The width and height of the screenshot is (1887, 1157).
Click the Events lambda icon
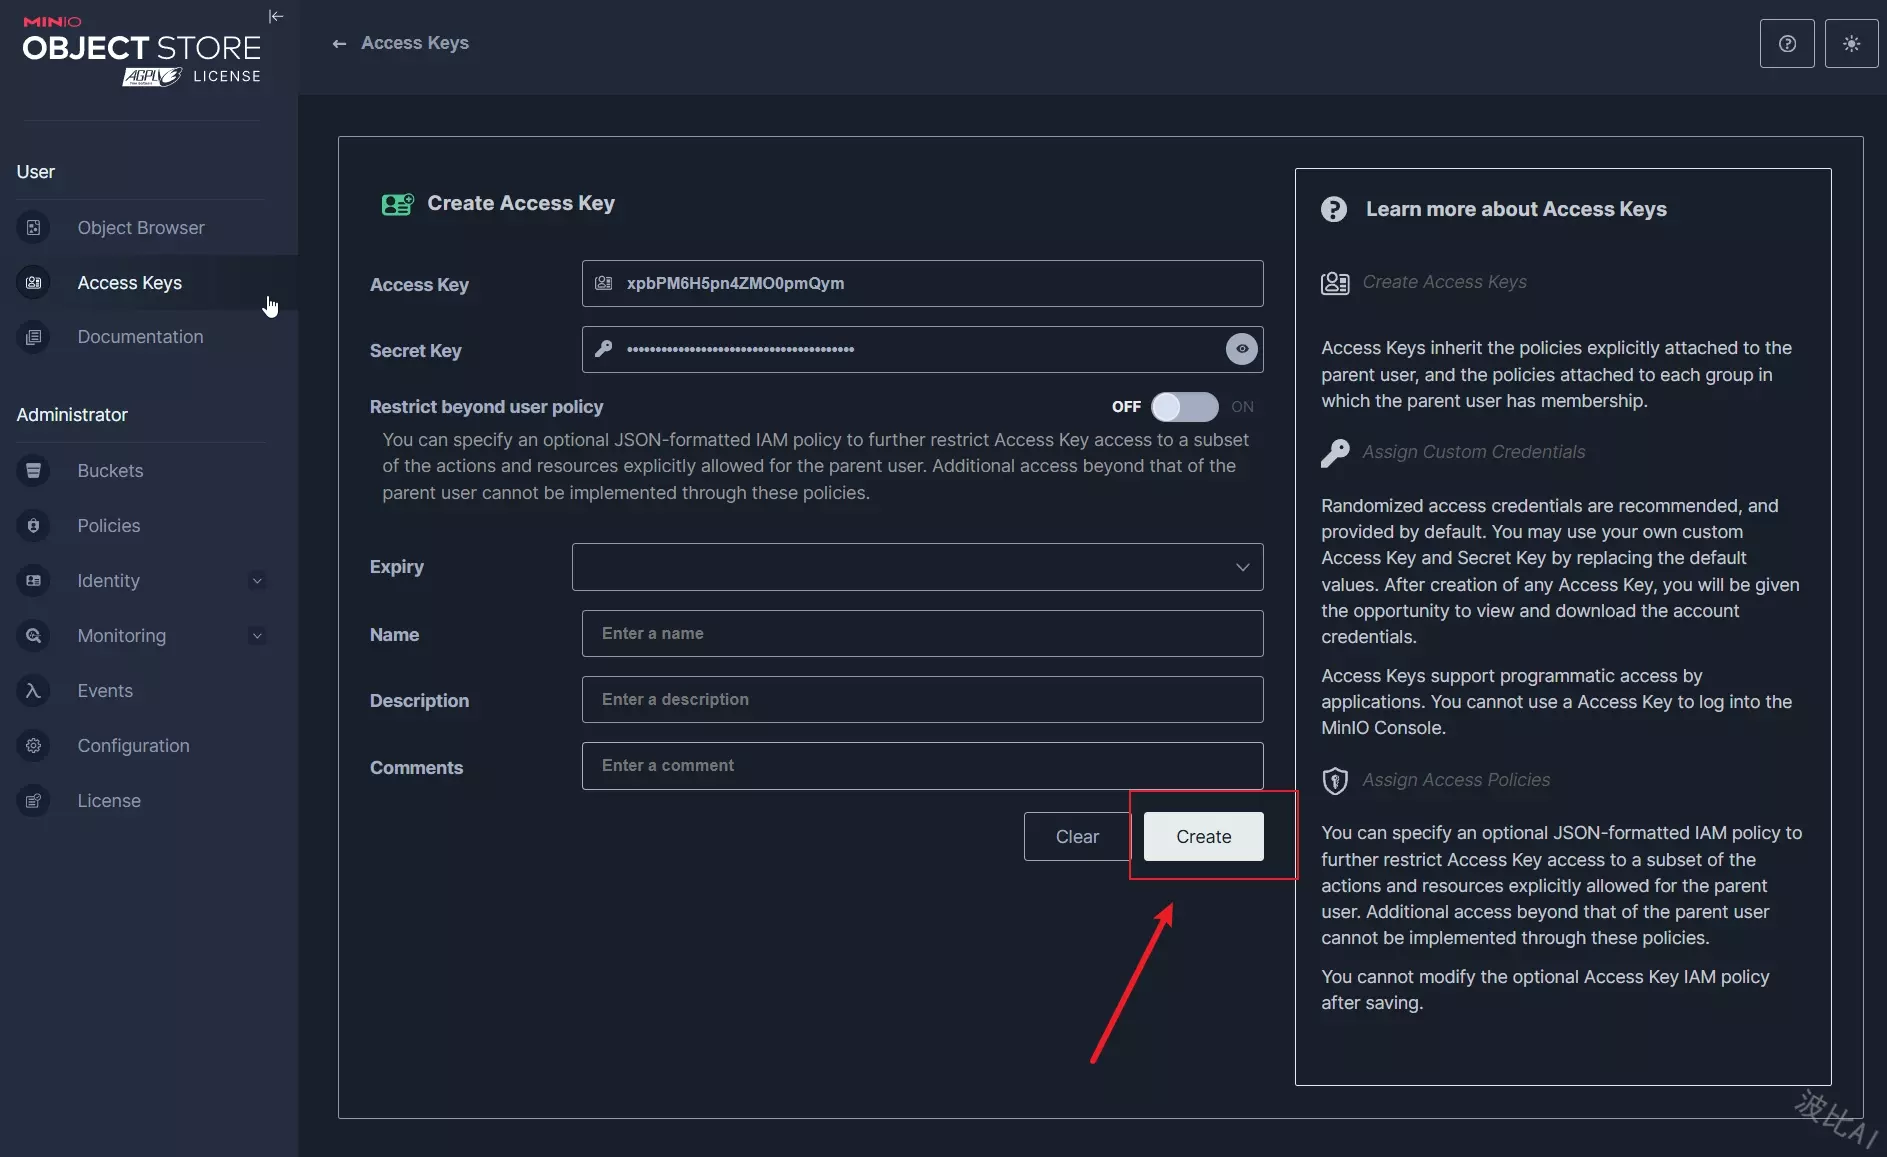tap(34, 691)
